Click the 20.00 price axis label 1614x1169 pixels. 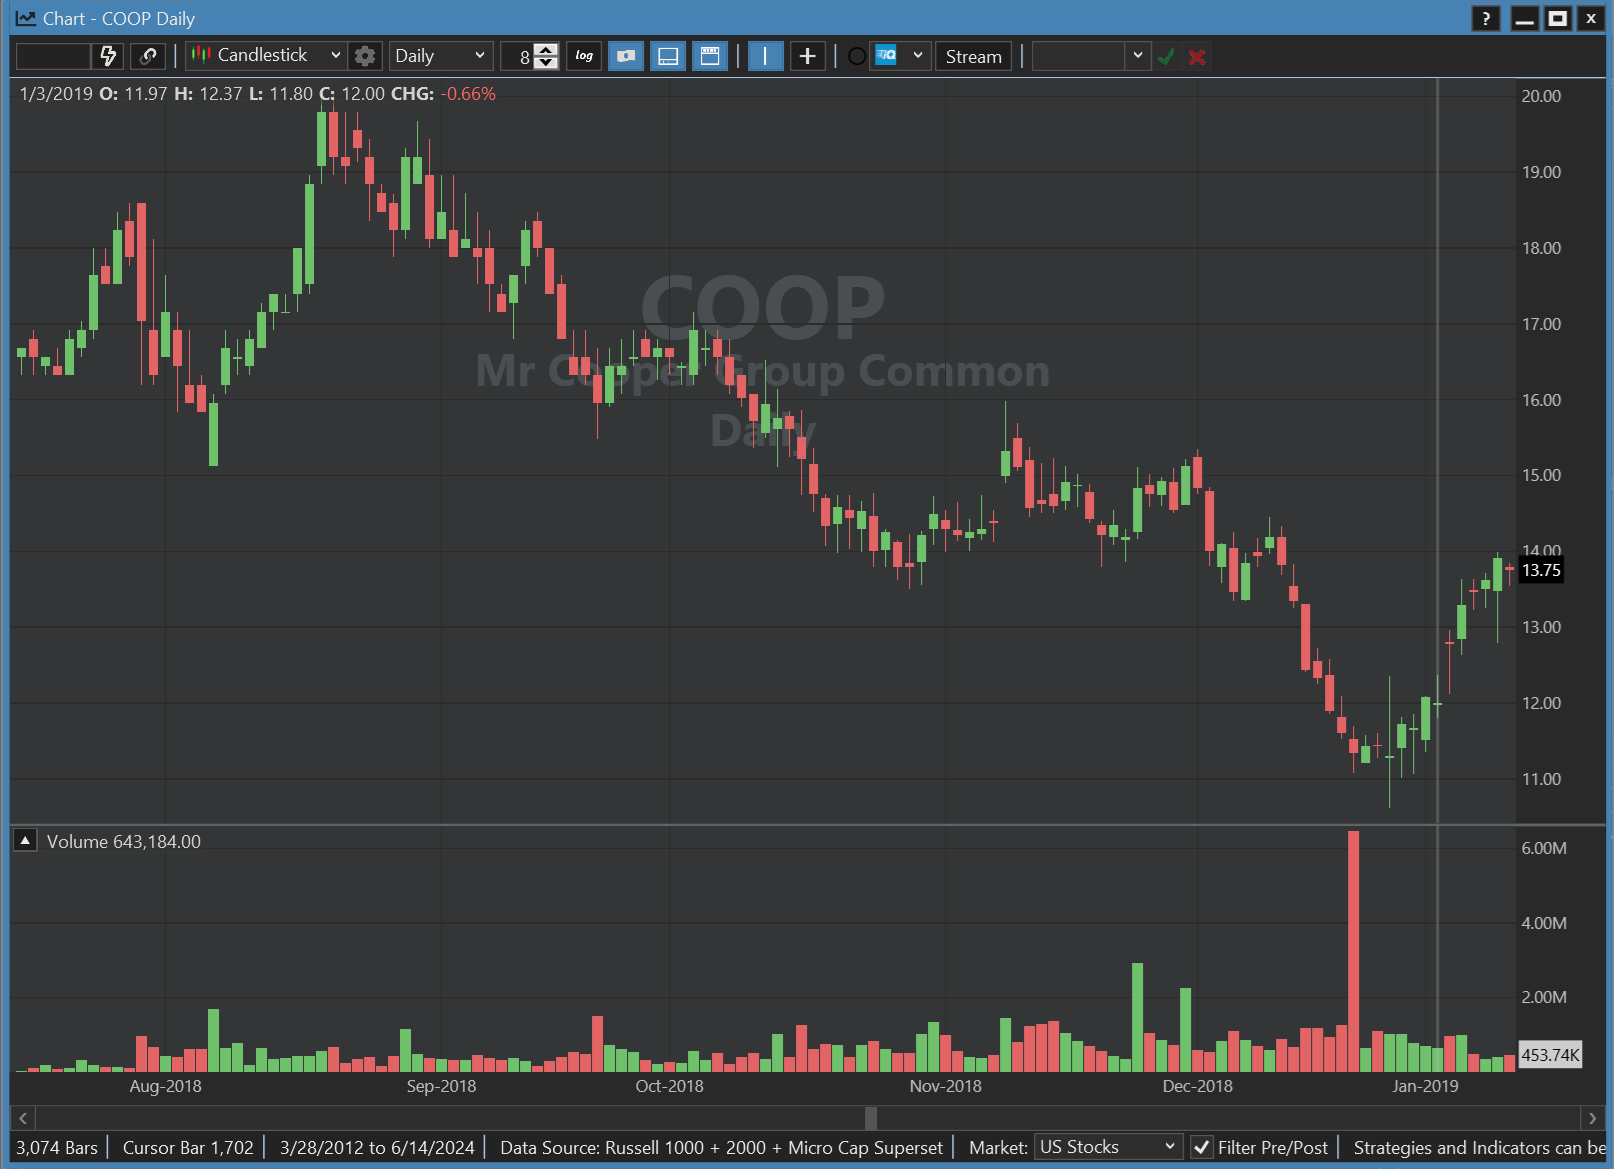pos(1541,96)
